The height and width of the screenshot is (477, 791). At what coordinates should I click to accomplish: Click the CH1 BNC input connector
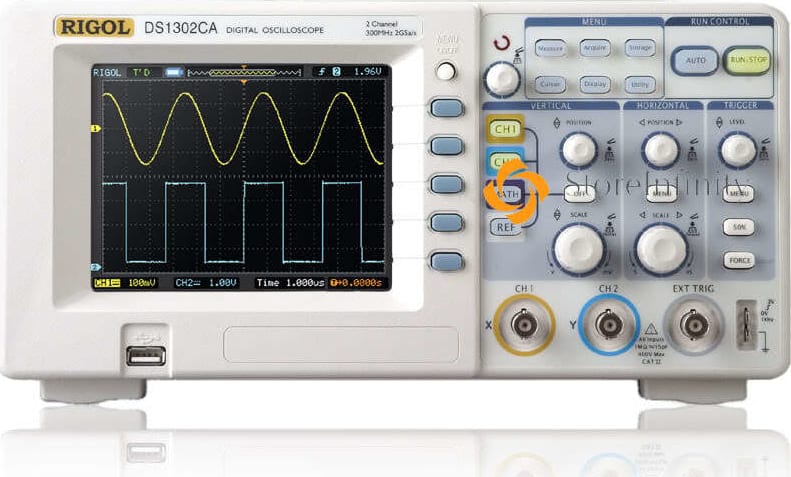pyautogui.click(x=524, y=325)
